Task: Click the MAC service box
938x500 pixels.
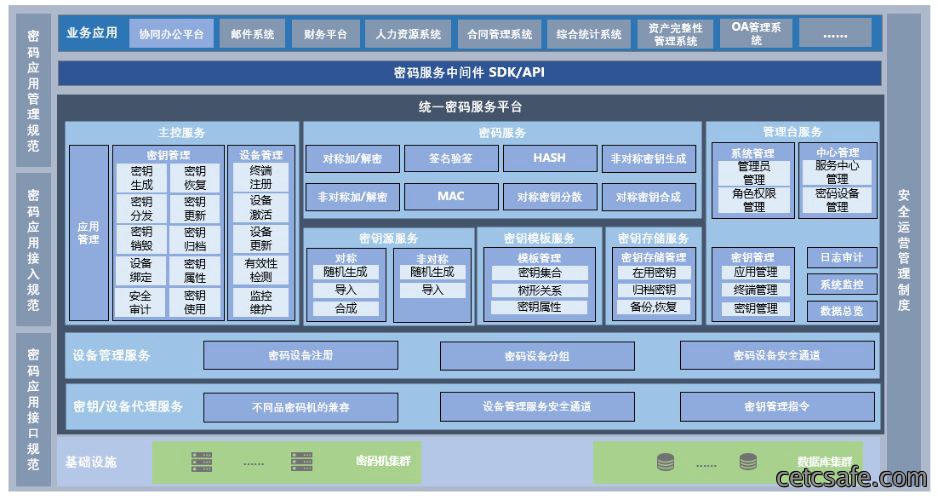Action: tap(451, 197)
